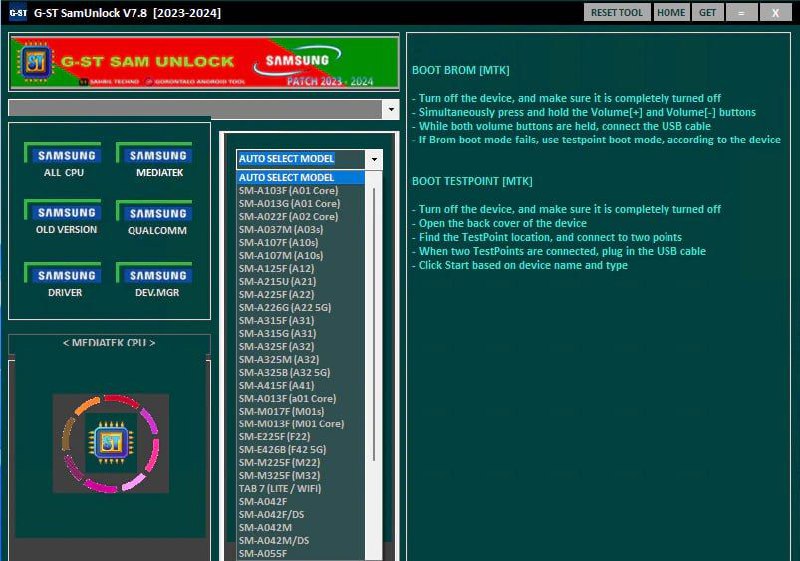
Task: Select SM-A037M (A03s) model
Action: click(301, 230)
